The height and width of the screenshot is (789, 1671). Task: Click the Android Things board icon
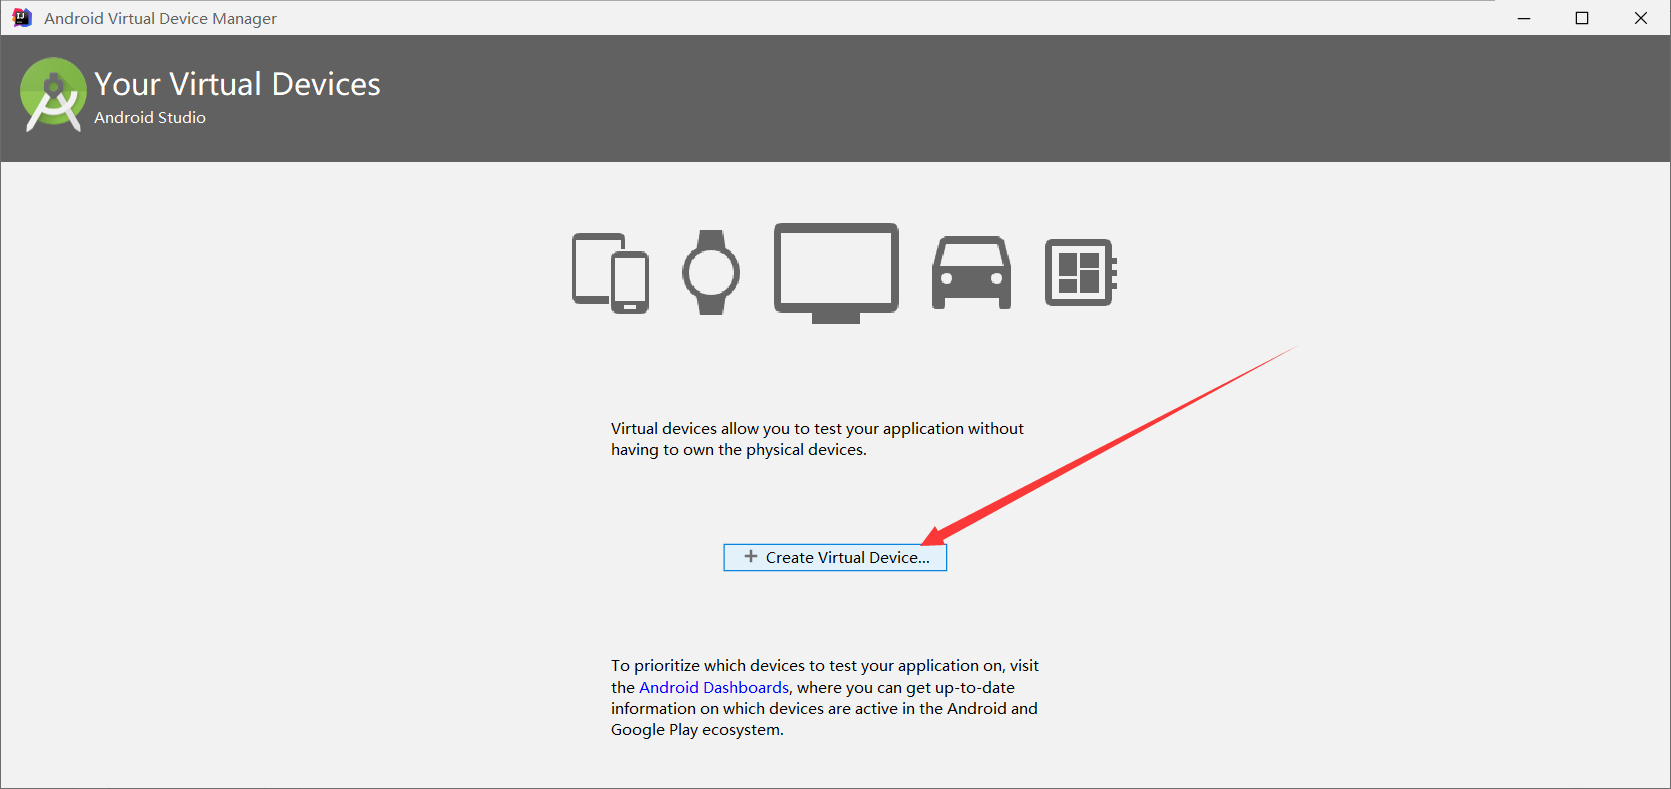click(x=1080, y=272)
